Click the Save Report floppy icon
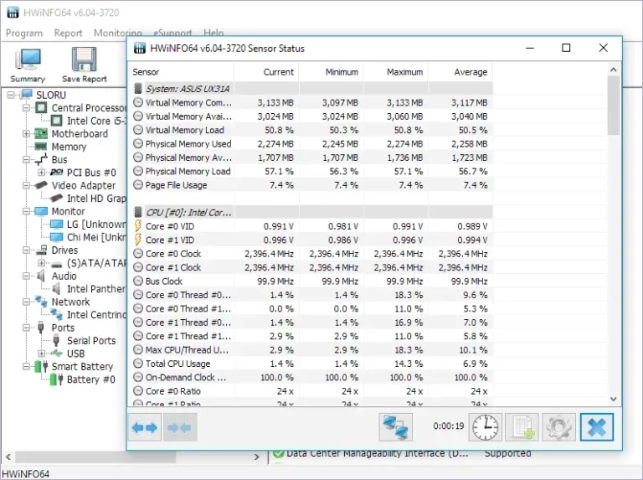 tap(84, 62)
